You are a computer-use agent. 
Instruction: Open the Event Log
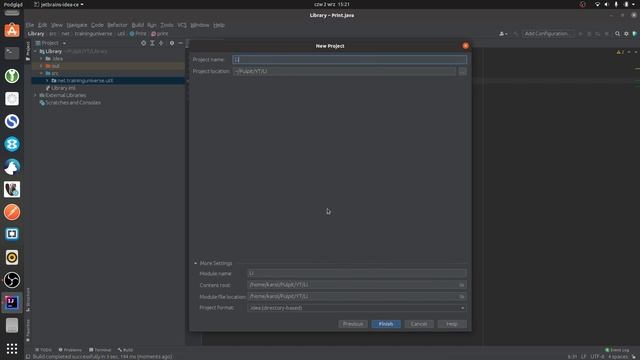pyautogui.click(x=617, y=350)
